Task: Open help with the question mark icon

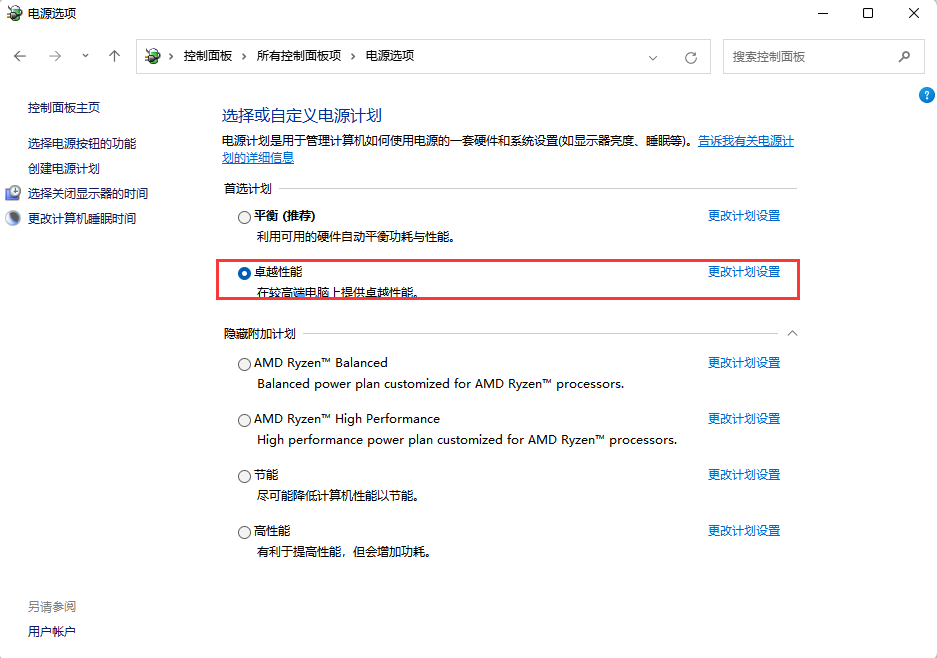Action: 926,95
